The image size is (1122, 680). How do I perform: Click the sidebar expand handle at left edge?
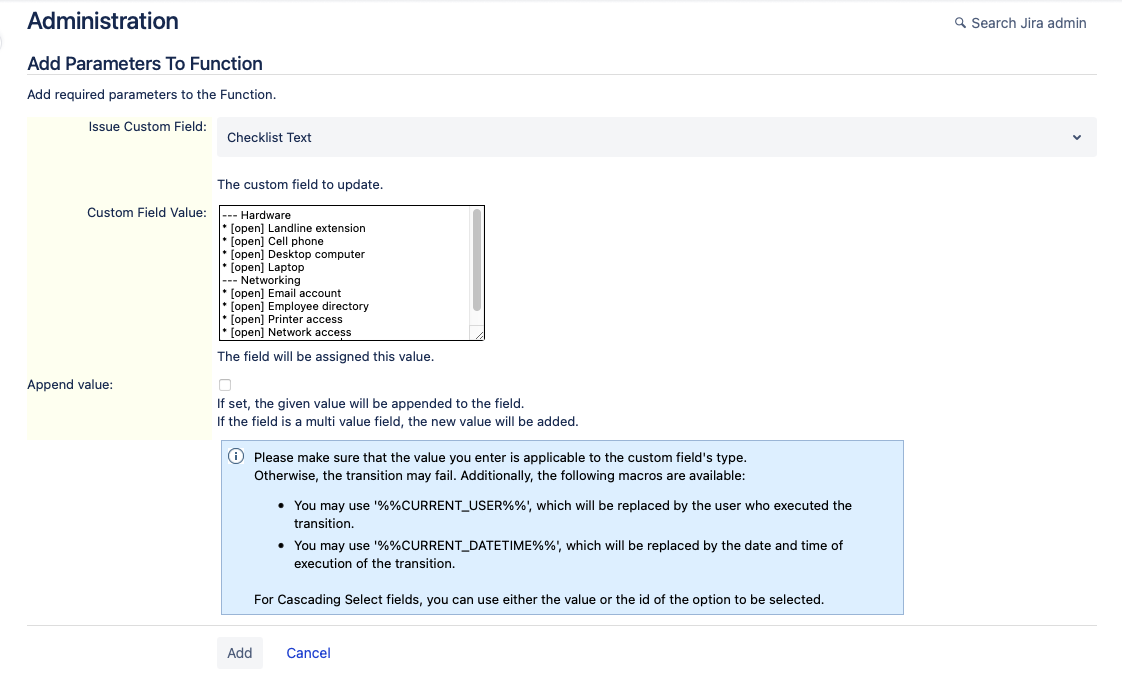pos(2,40)
